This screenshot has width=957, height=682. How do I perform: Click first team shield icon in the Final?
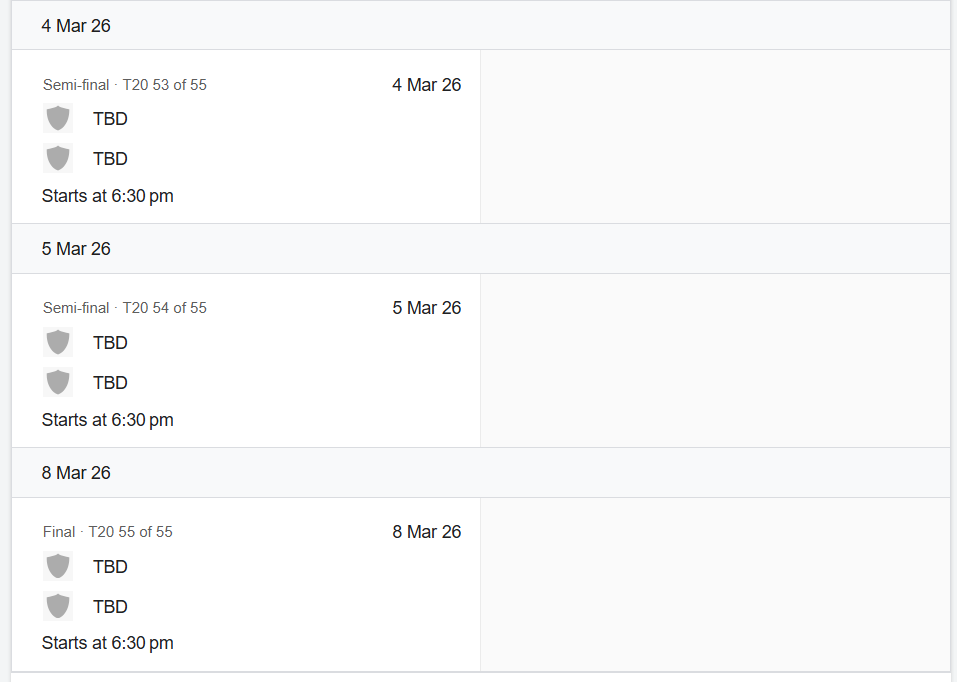(x=58, y=566)
